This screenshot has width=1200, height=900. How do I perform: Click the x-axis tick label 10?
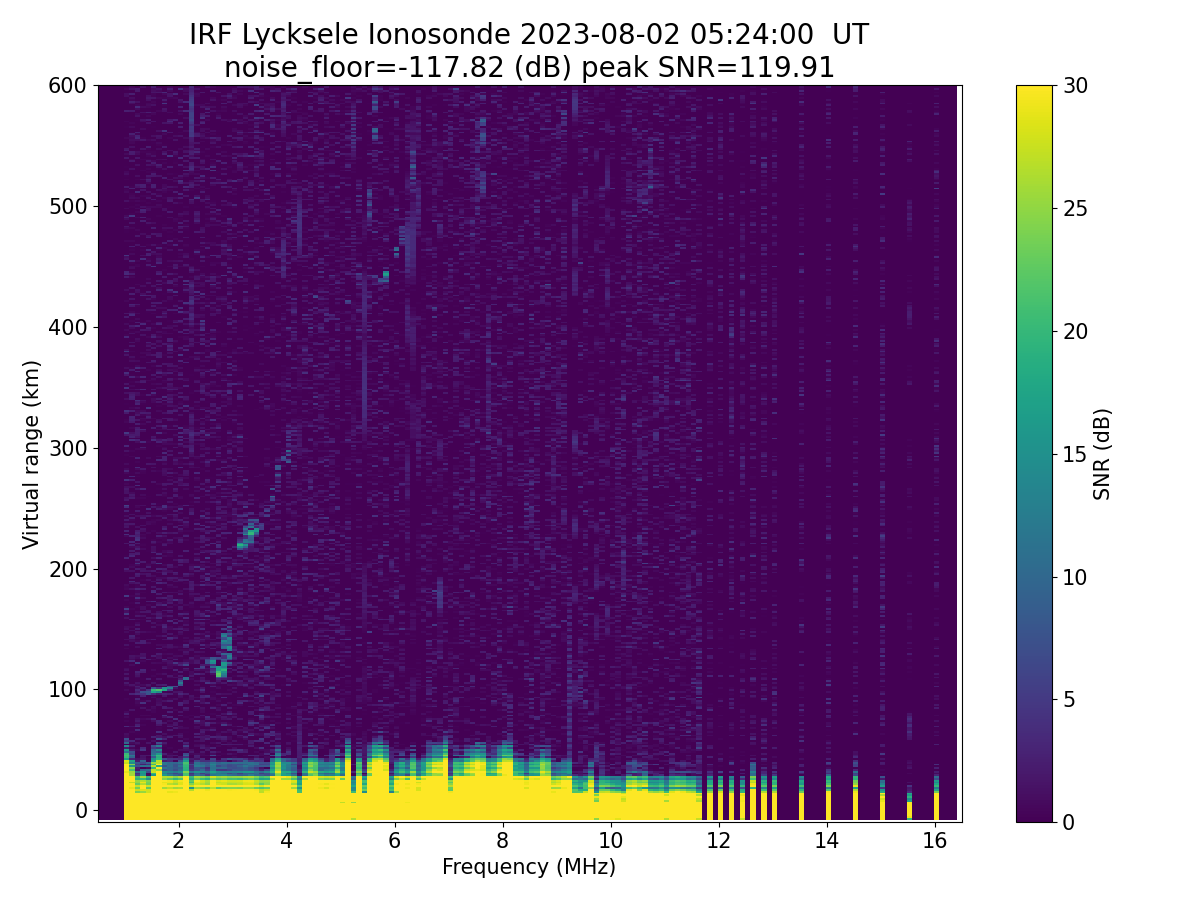pyautogui.click(x=610, y=841)
